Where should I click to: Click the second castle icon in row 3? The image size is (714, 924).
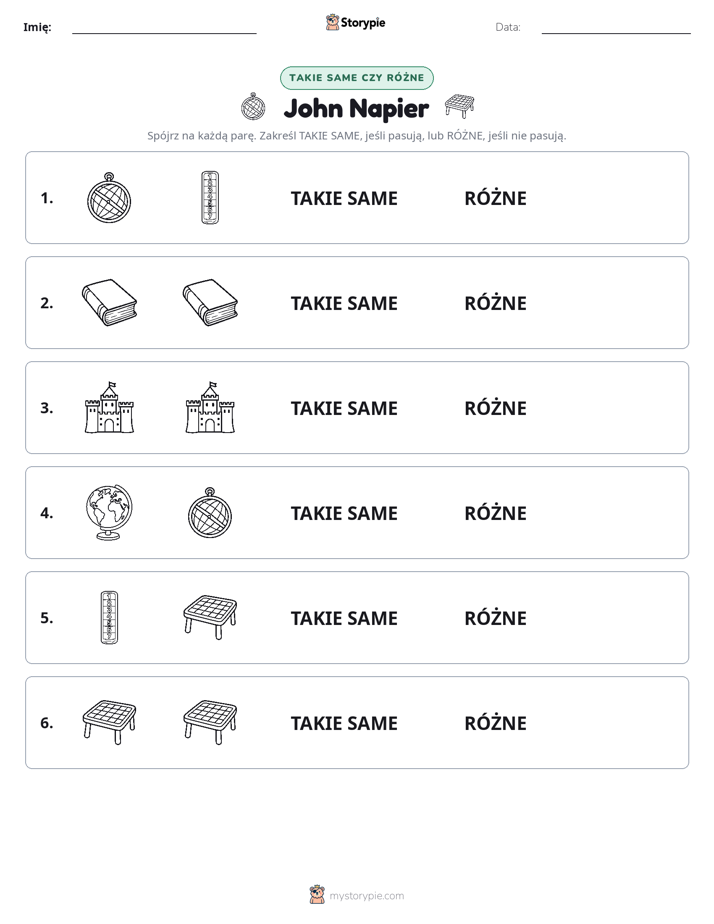point(210,407)
